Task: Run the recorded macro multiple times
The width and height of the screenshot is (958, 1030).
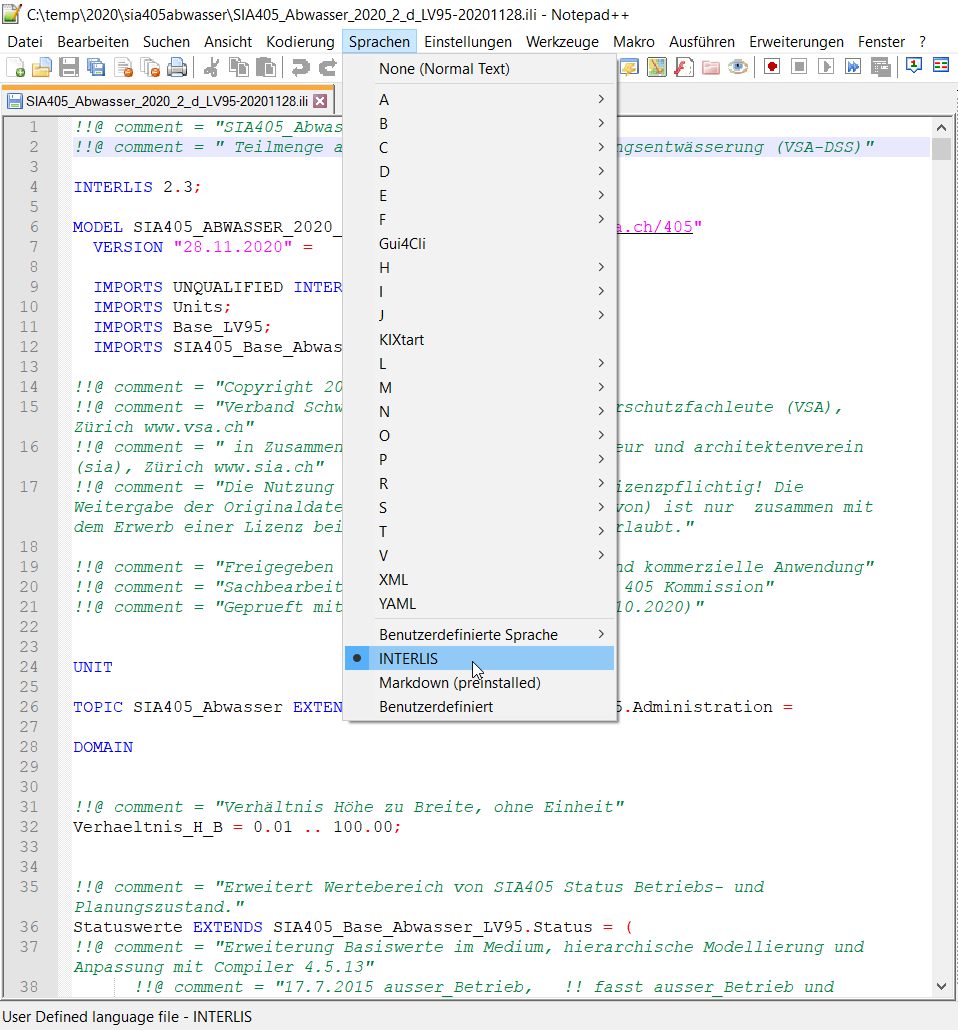Action: coord(852,65)
